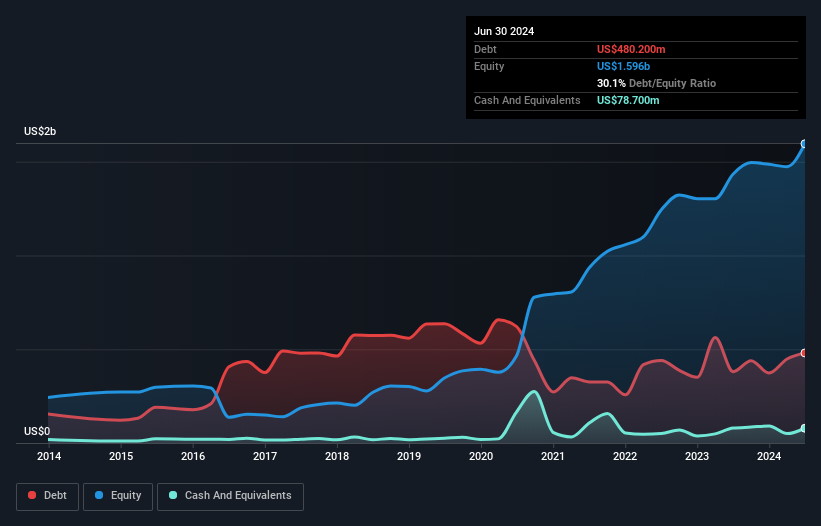Click the red Debt legend color dot
This screenshot has height=526, width=821.
[32, 495]
